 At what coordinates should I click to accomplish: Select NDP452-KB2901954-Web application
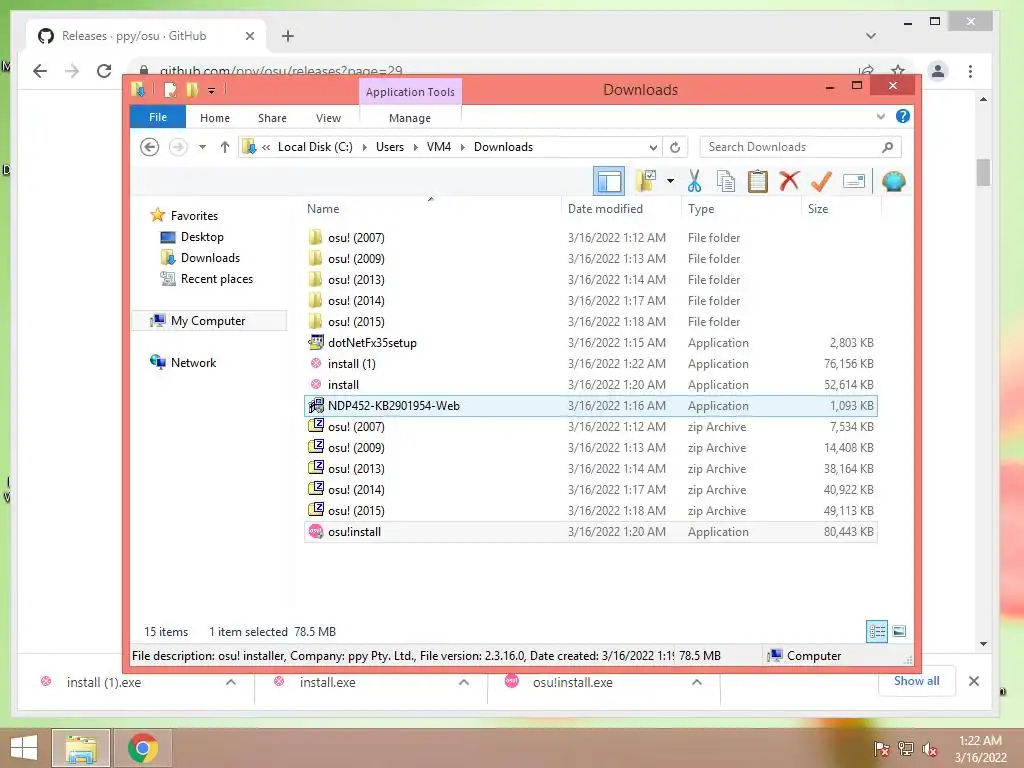point(590,406)
